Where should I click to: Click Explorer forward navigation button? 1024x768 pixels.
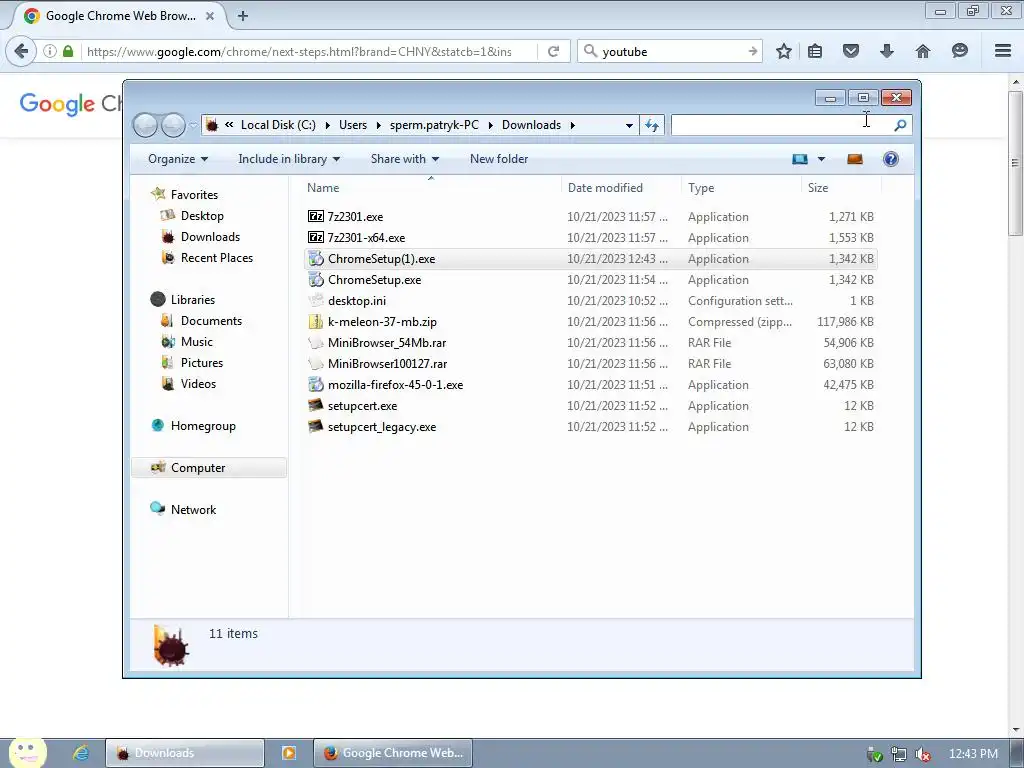pos(173,125)
